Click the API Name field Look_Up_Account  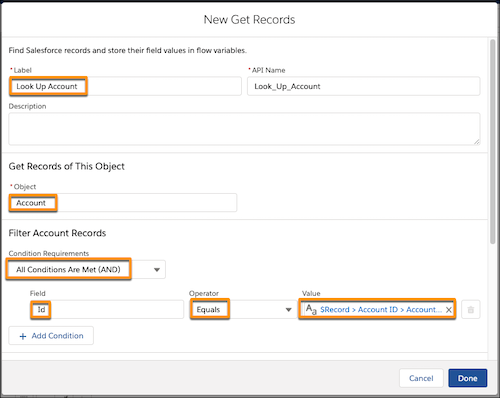pyautogui.click(x=363, y=86)
